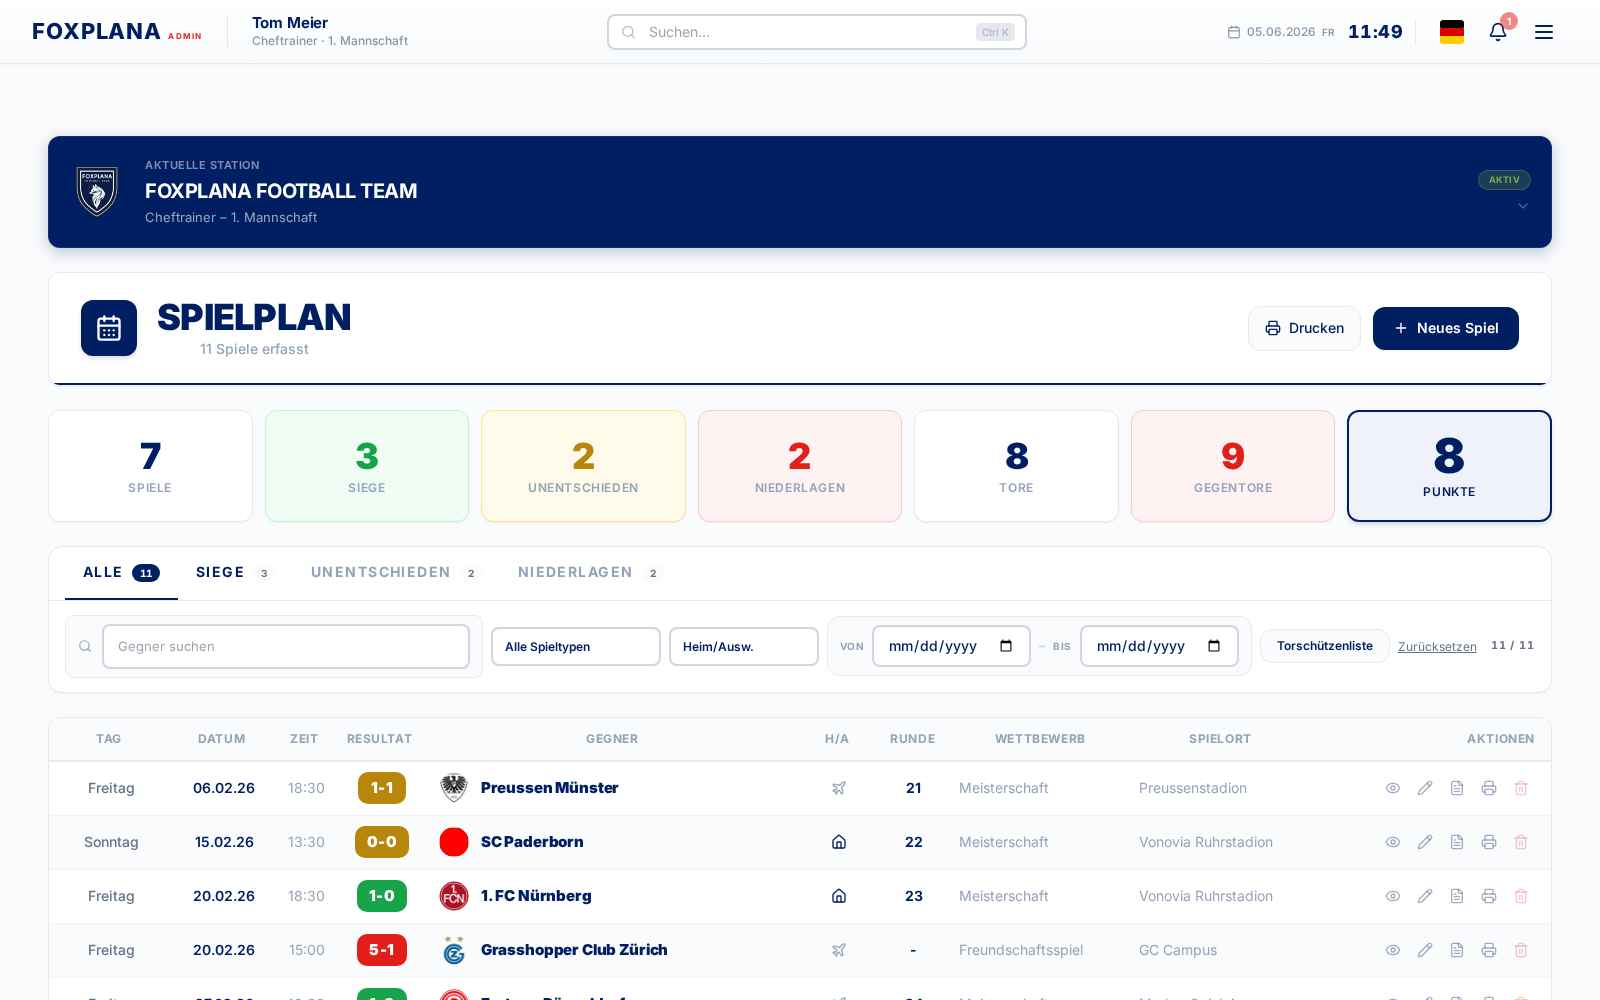The height and width of the screenshot is (1000, 1600).
Task: Open the hamburger menu
Action: tap(1544, 32)
